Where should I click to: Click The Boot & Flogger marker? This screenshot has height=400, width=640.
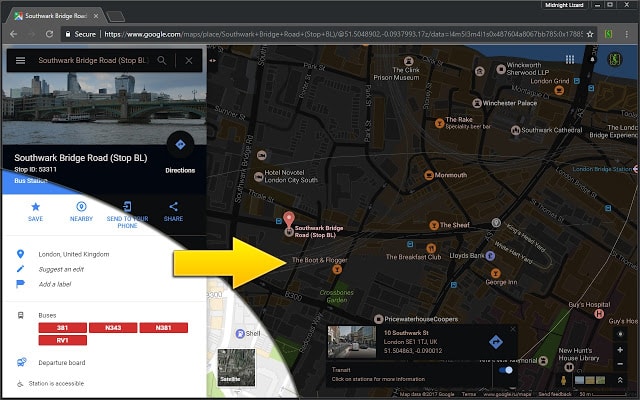click(x=337, y=269)
